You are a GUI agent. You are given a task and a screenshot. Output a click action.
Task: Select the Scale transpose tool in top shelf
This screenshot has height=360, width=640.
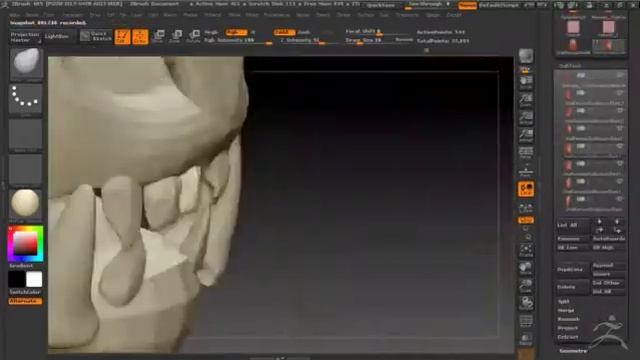(176, 37)
